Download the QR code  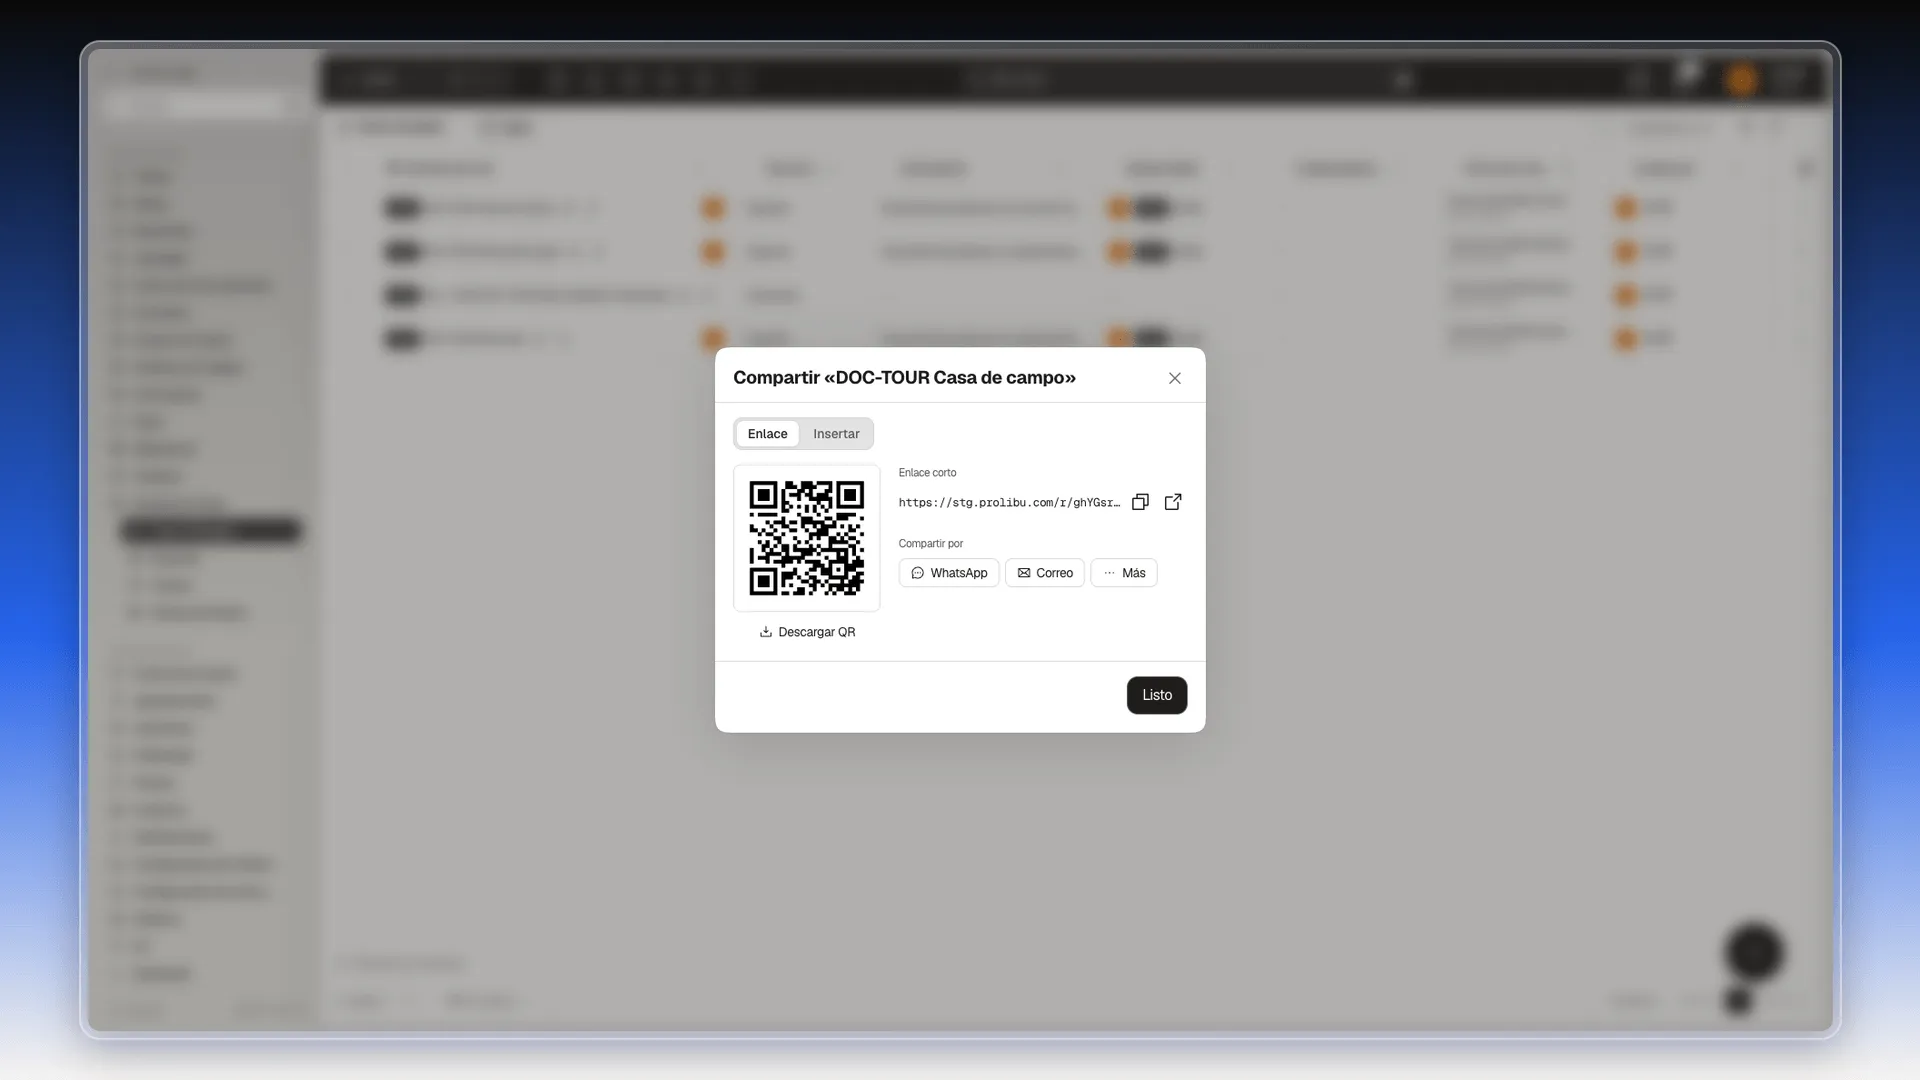pyautogui.click(x=807, y=632)
